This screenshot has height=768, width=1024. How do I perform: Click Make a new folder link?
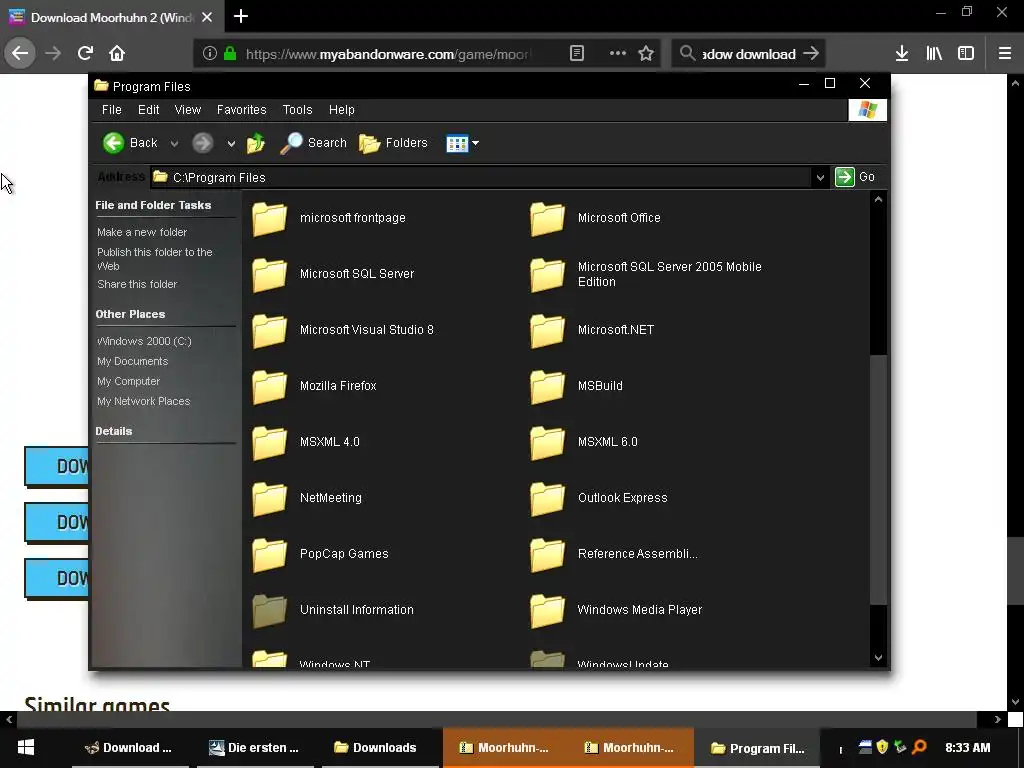[142, 232]
